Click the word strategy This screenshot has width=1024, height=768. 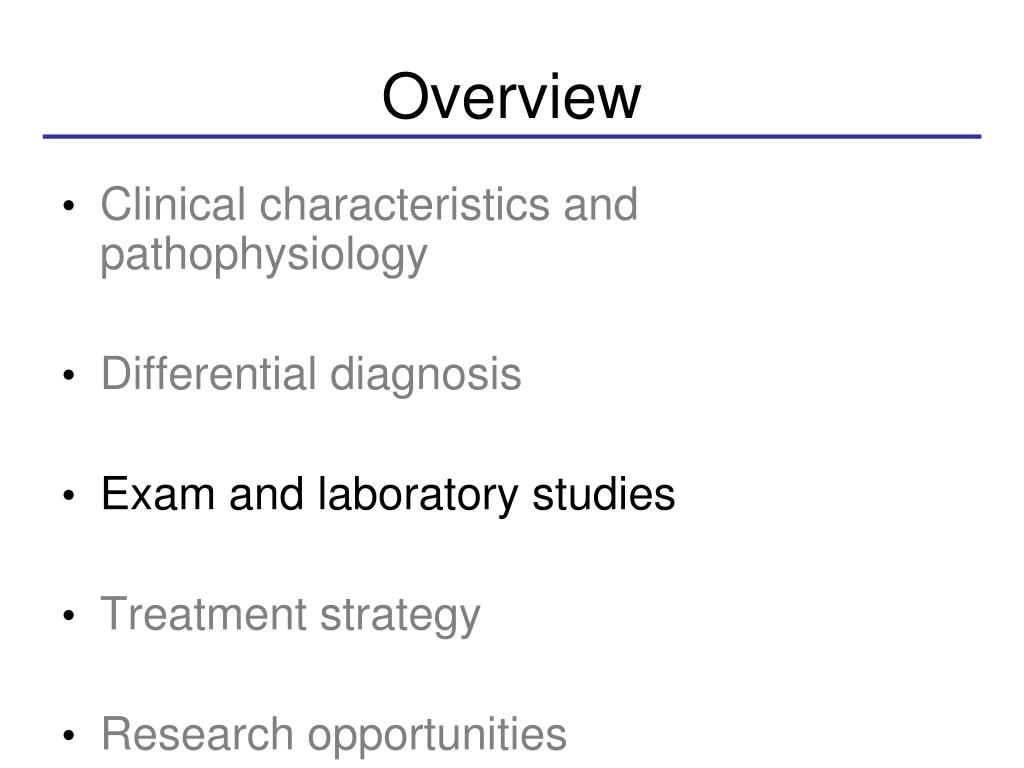tap(400, 616)
